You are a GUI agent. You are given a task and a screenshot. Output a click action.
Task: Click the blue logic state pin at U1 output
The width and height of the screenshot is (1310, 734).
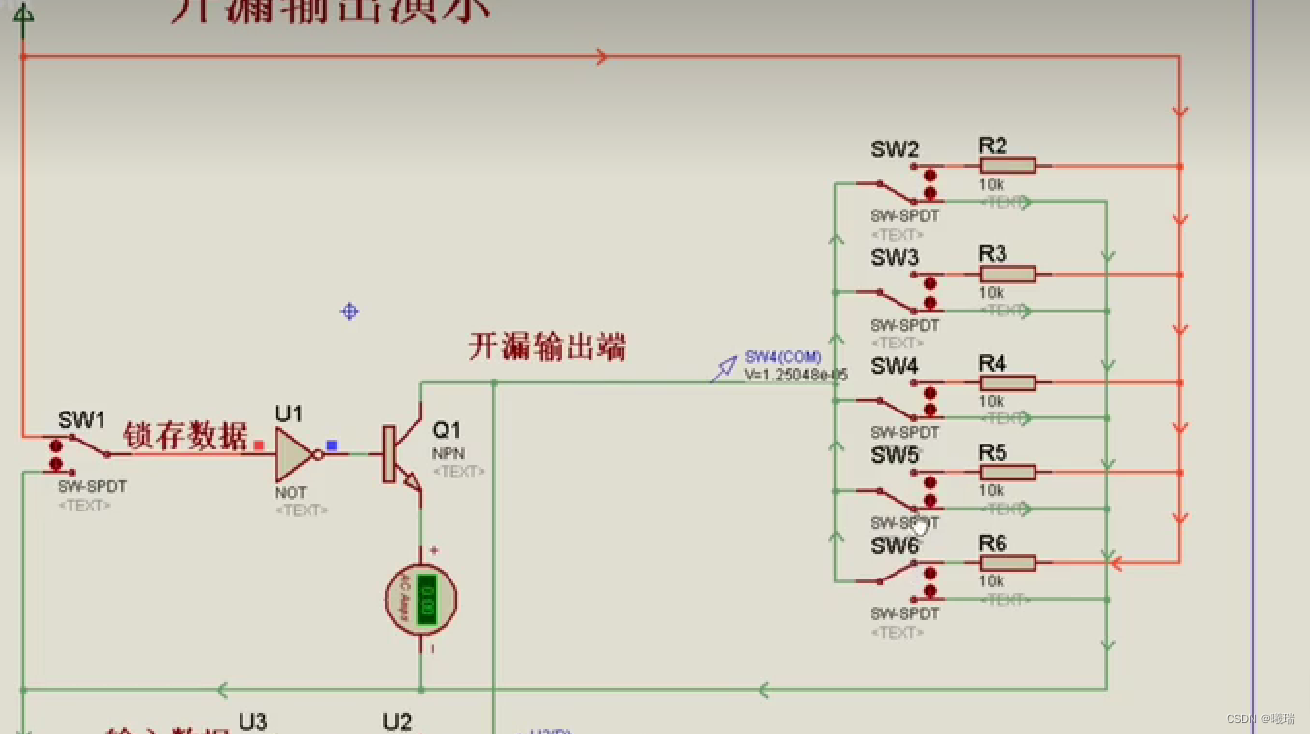pos(332,446)
